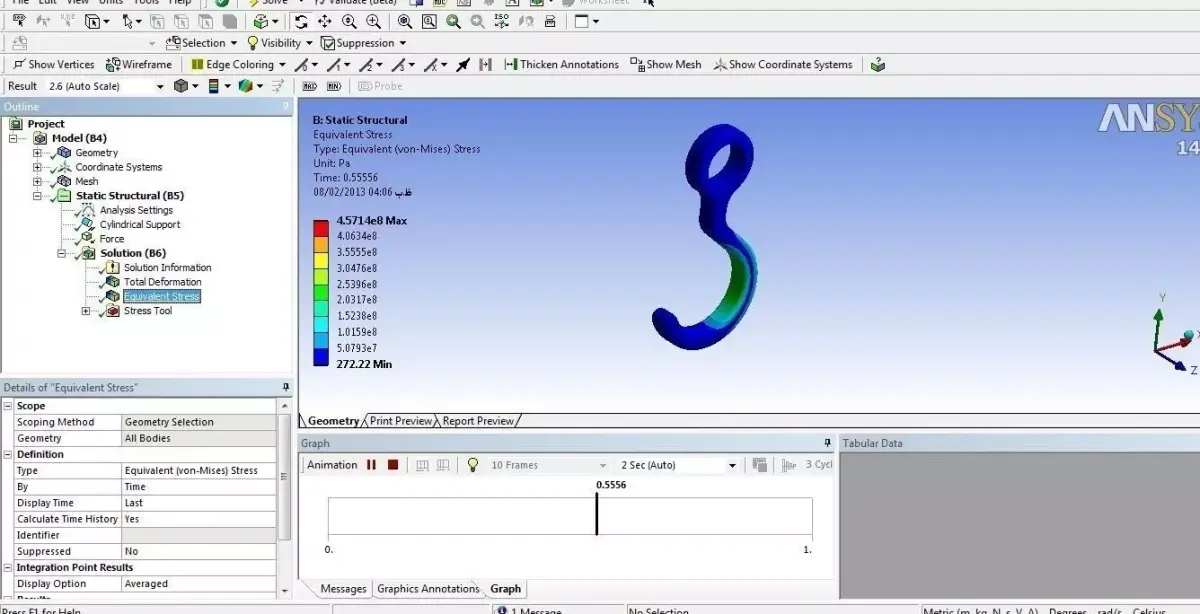Pin the Details panel
This screenshot has width=1200, height=614.
[x=286, y=387]
